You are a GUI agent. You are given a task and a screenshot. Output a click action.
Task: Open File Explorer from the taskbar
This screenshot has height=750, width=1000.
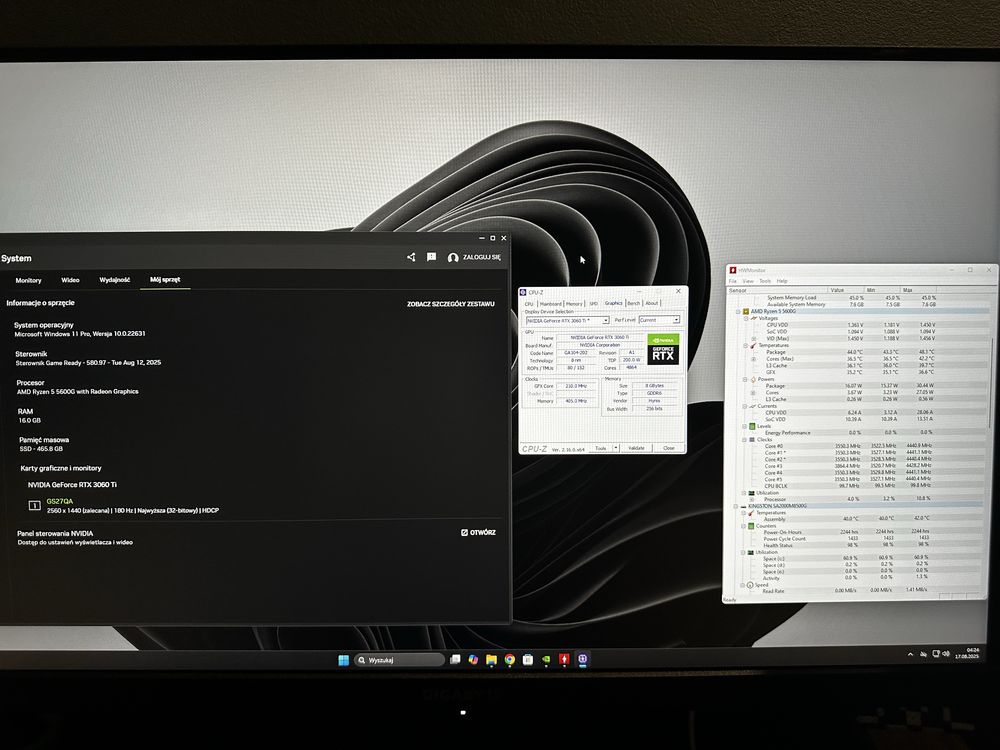point(491,659)
